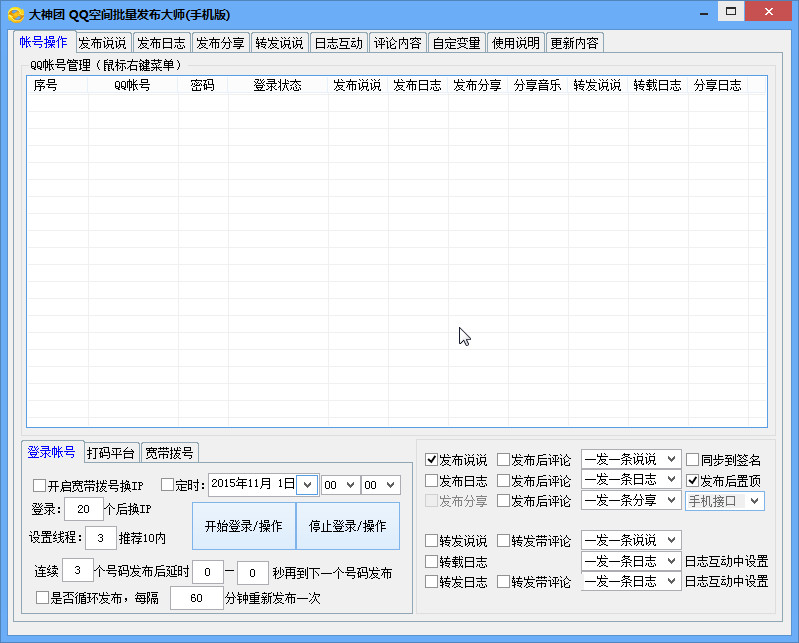
Task: Click the loop interval field showing 60
Action: click(x=197, y=598)
